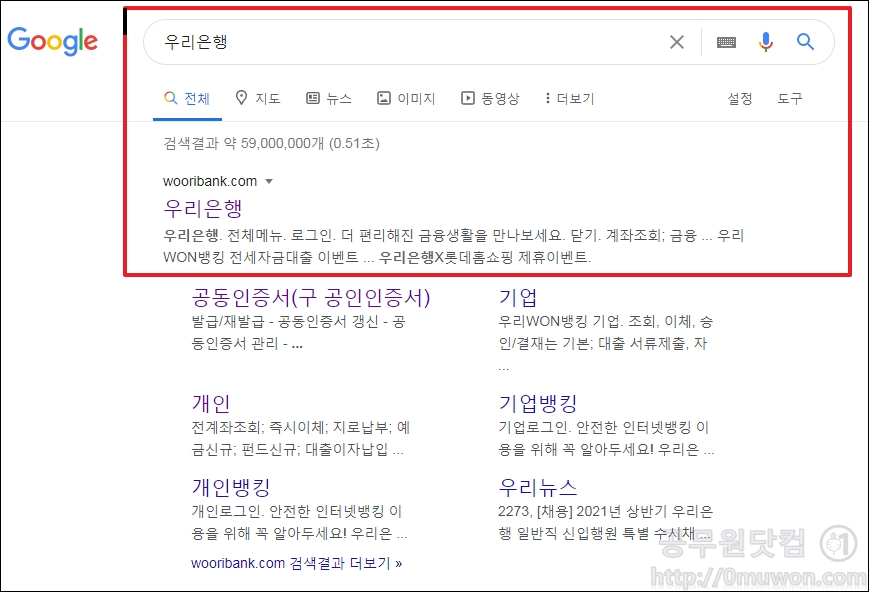This screenshot has width=869, height=592.
Task: Click the three-dot icon beside 더보기
Action: (548, 98)
